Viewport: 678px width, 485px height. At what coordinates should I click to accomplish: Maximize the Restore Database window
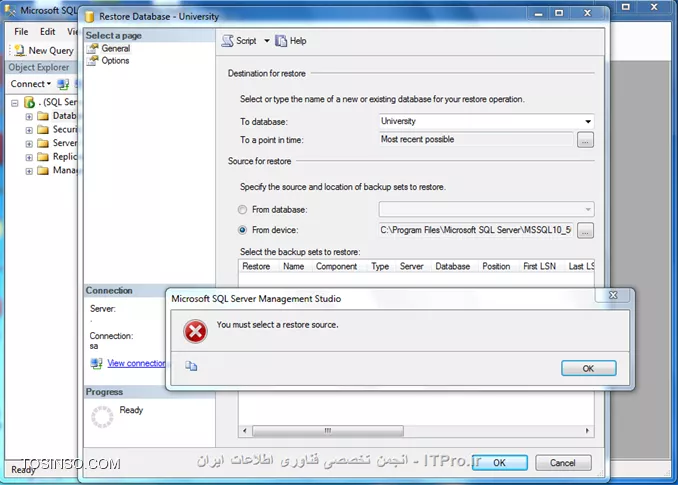click(559, 13)
